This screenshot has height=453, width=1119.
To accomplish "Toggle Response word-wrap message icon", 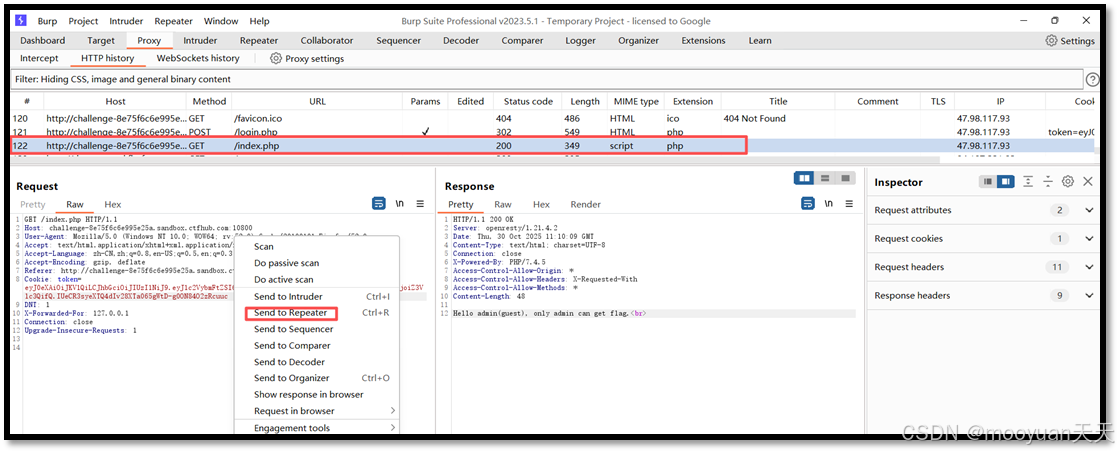I will coord(807,203).
